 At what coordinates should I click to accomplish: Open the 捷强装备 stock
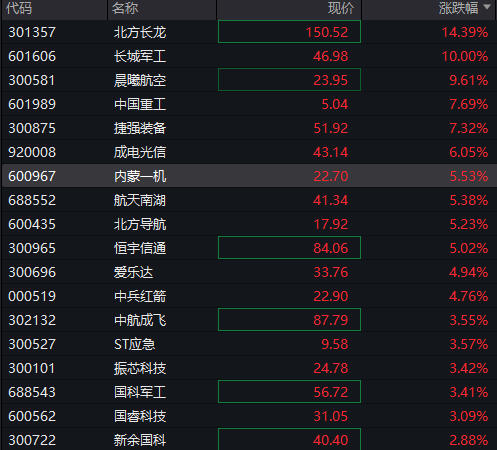140,128
